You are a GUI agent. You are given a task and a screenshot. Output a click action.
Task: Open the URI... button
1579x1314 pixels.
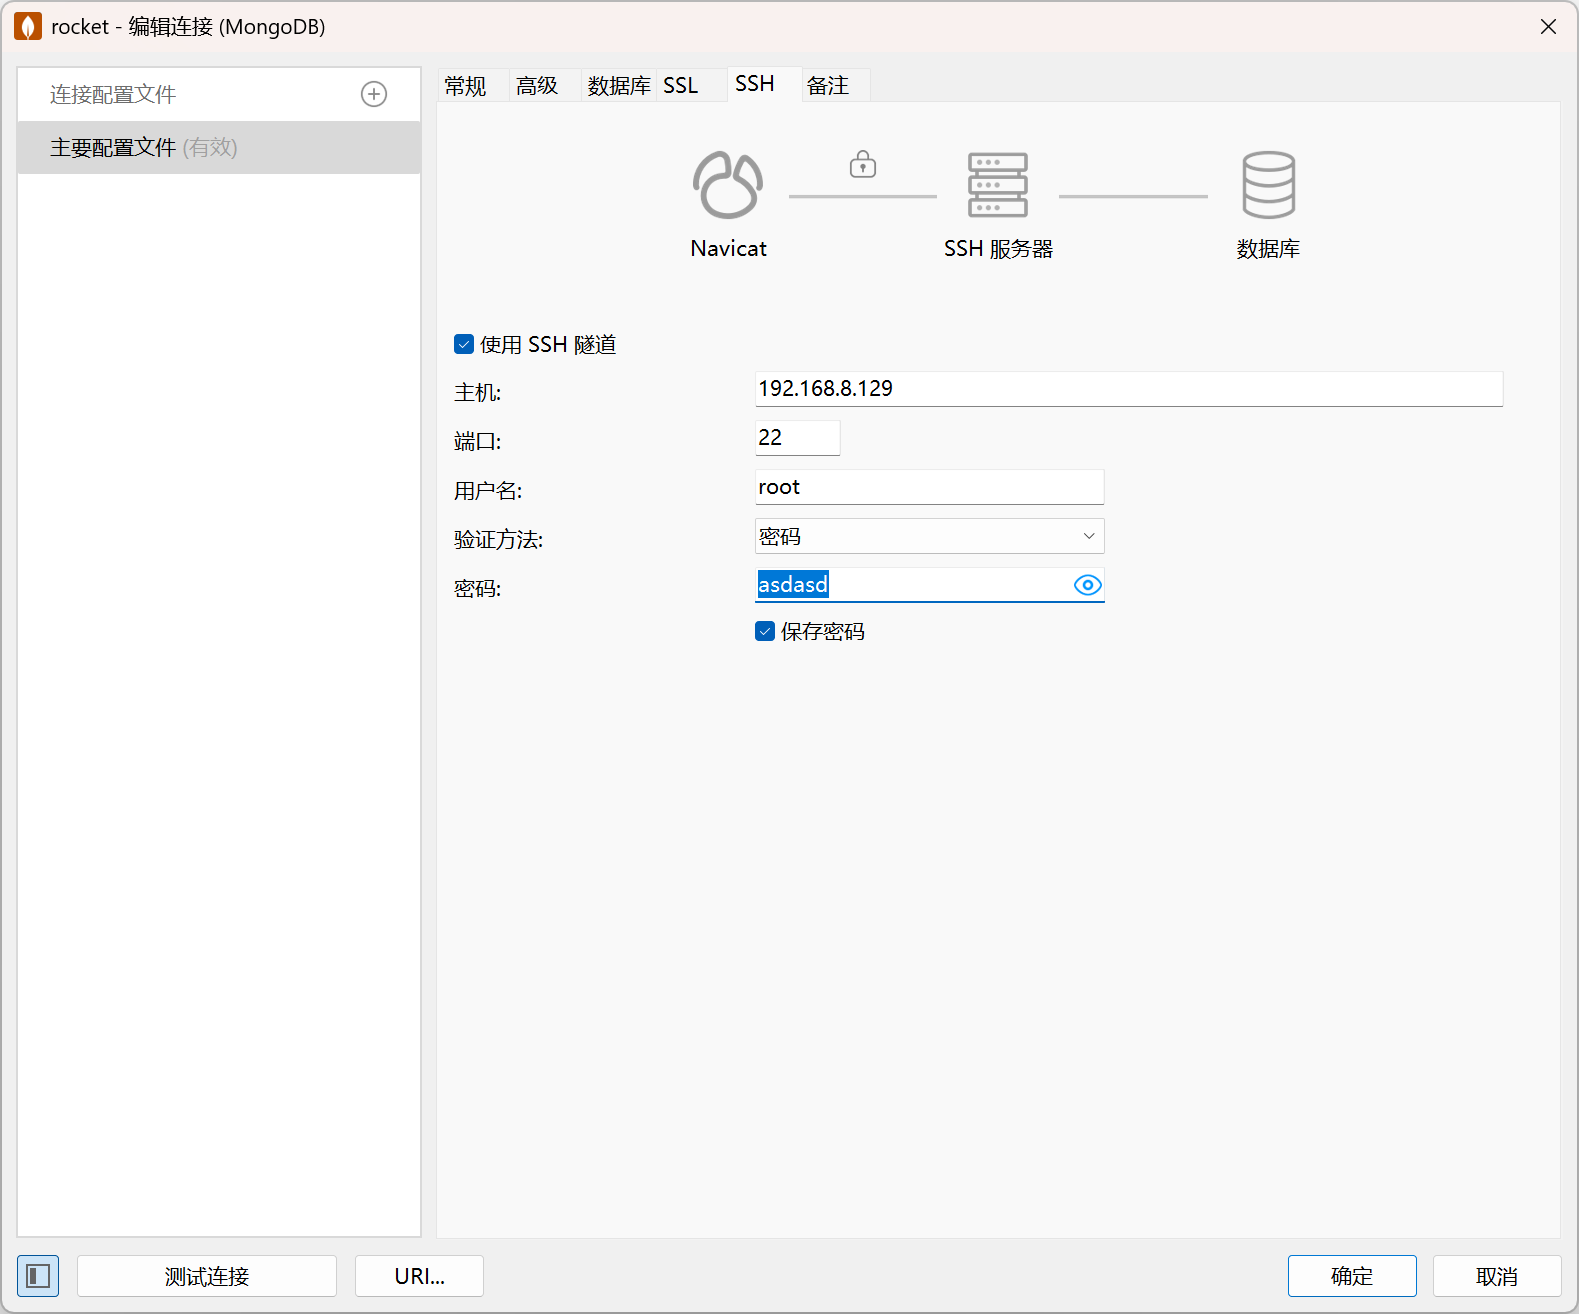(x=420, y=1276)
